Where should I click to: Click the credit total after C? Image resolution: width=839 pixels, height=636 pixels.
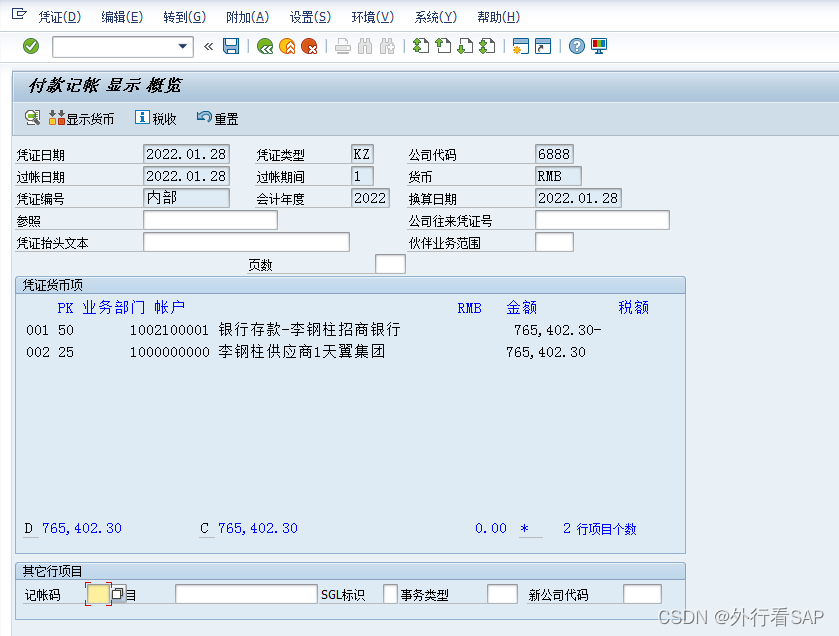(258, 528)
